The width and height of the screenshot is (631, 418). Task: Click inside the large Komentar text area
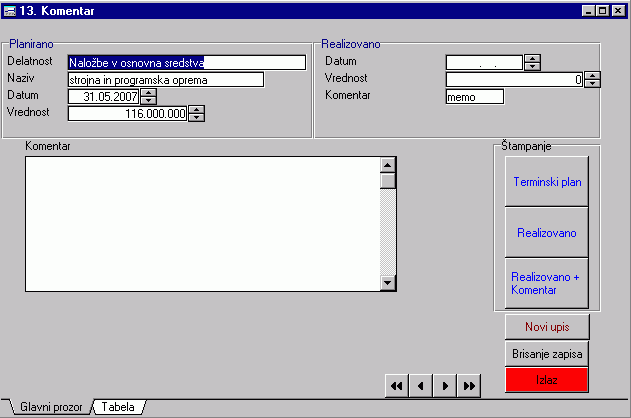202,224
